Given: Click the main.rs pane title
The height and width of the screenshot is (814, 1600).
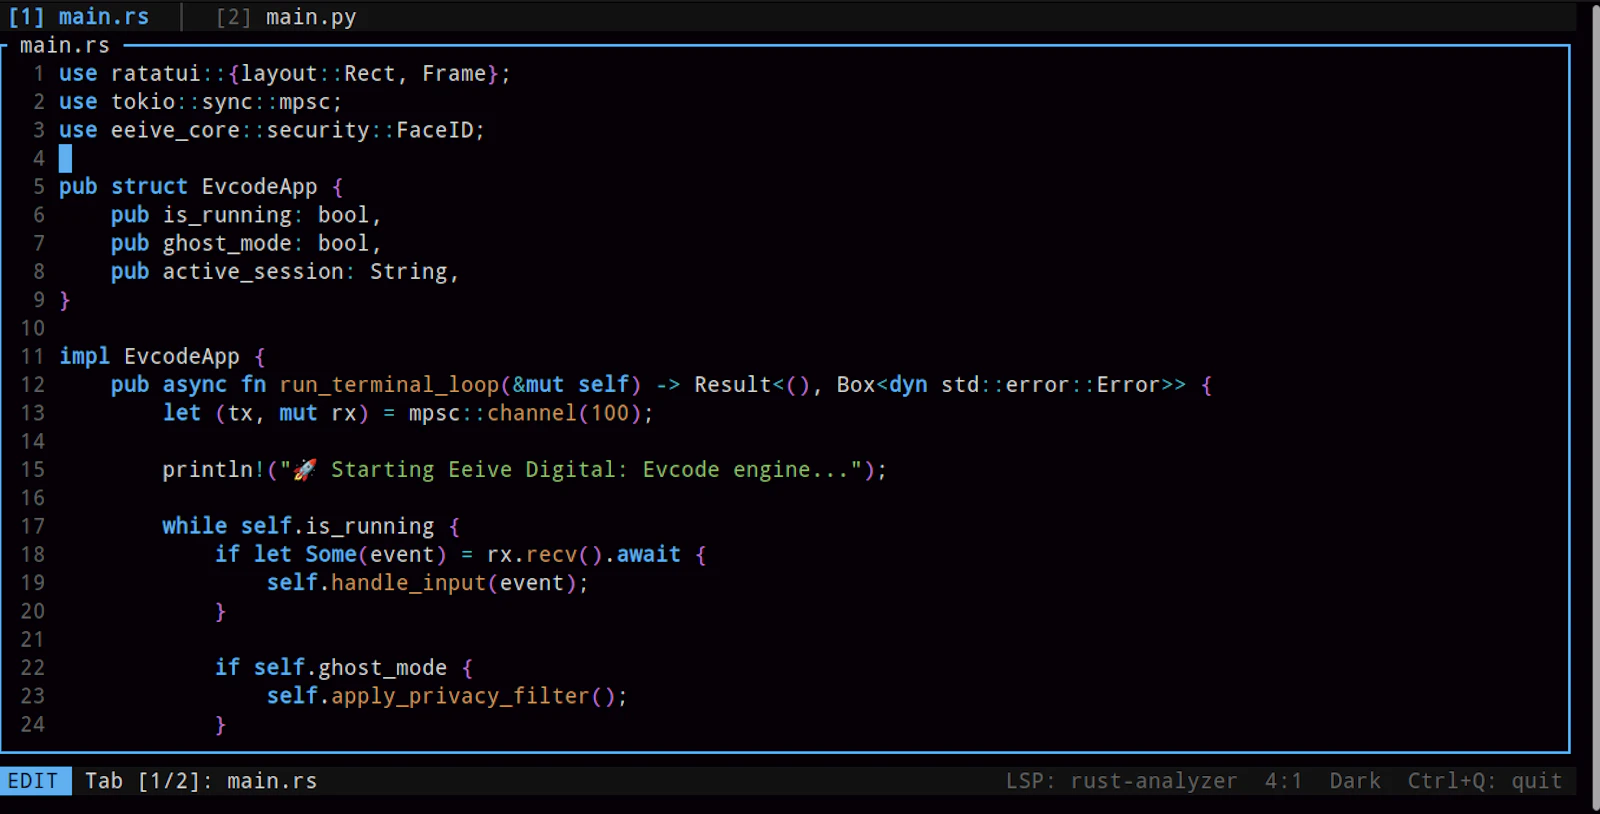Looking at the screenshot, I should 65,45.
